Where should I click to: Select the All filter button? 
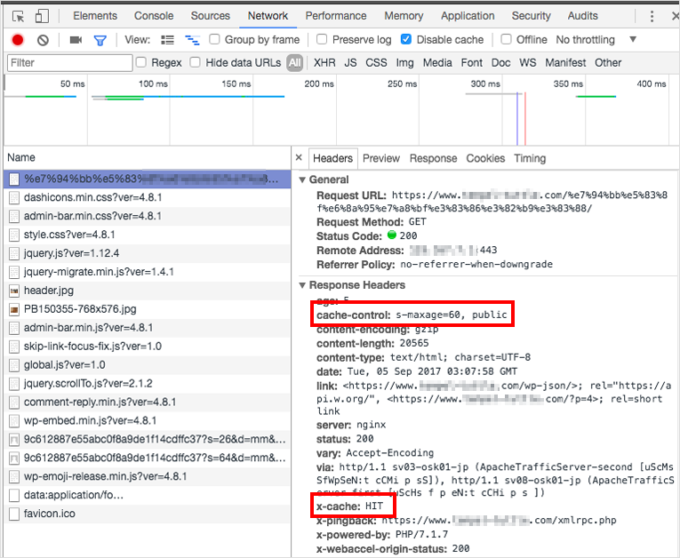(x=294, y=63)
